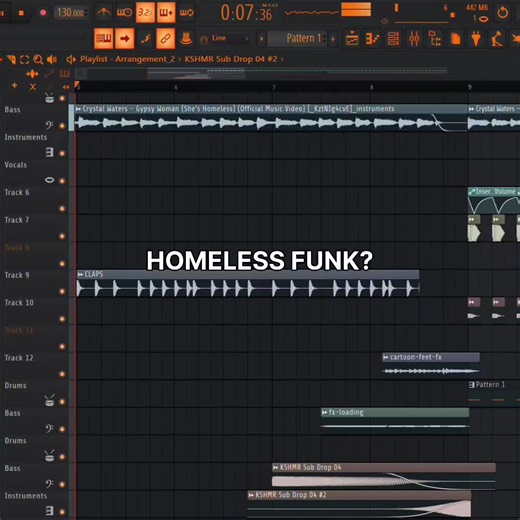
Task: Click the circular arrow icon at top right
Action: click(503, 13)
